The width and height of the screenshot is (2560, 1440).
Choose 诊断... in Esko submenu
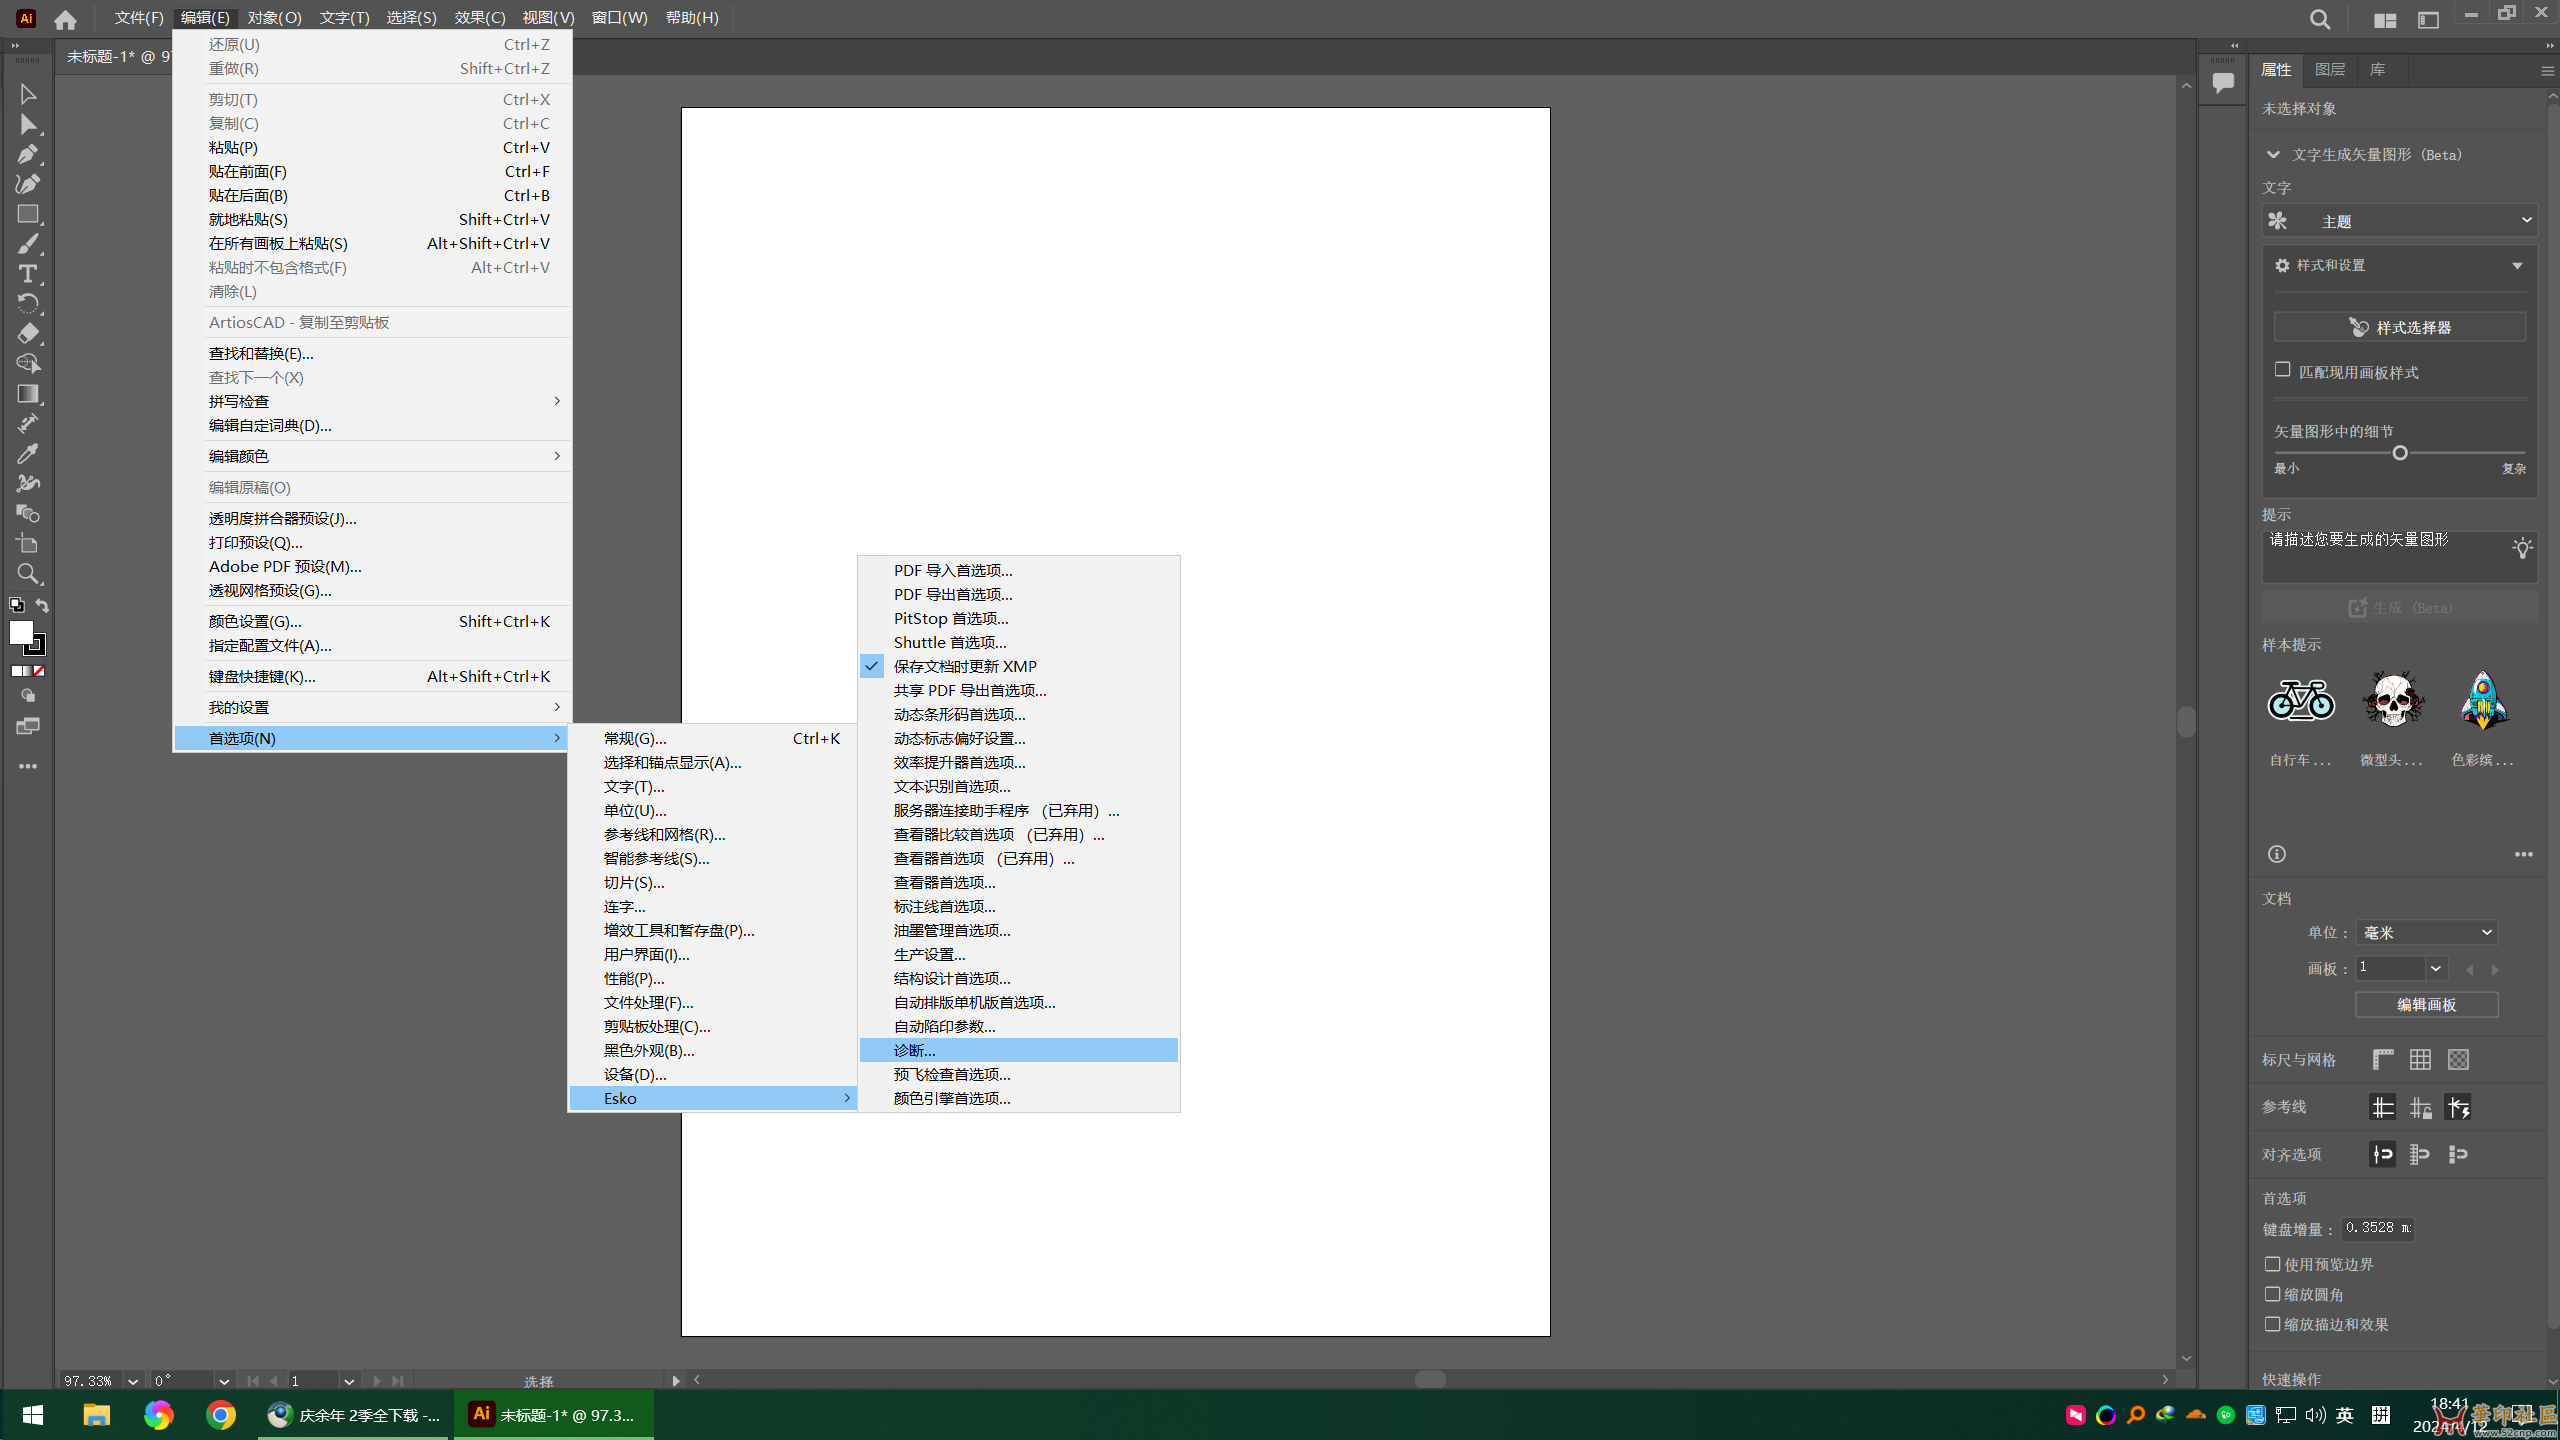coord(1018,1050)
